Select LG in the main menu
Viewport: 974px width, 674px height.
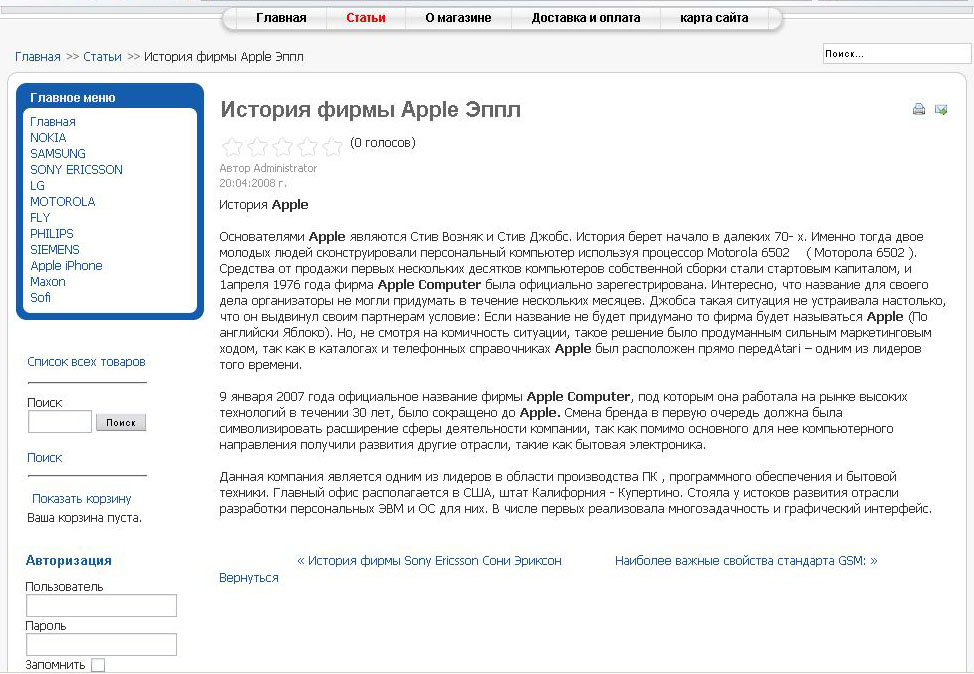click(x=37, y=186)
